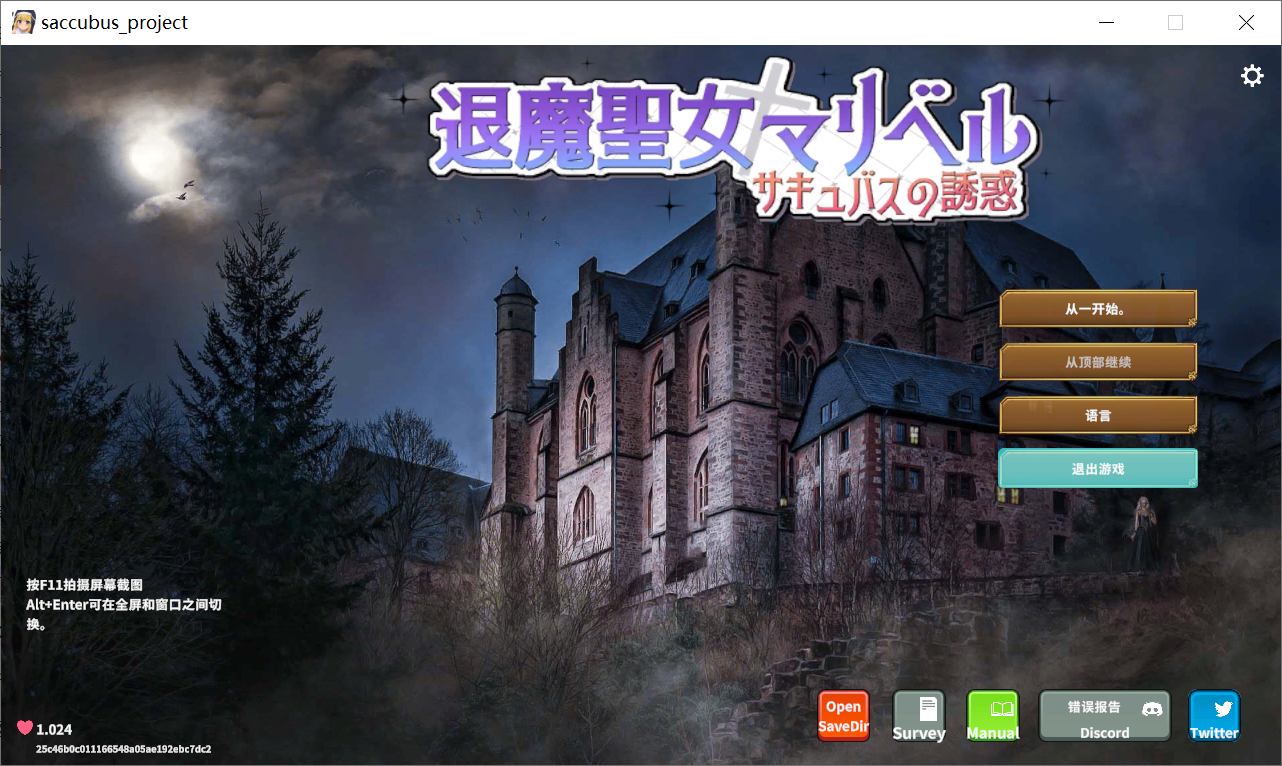This screenshot has width=1282, height=766.
Task: Open the green Manual book icon
Action: (993, 716)
